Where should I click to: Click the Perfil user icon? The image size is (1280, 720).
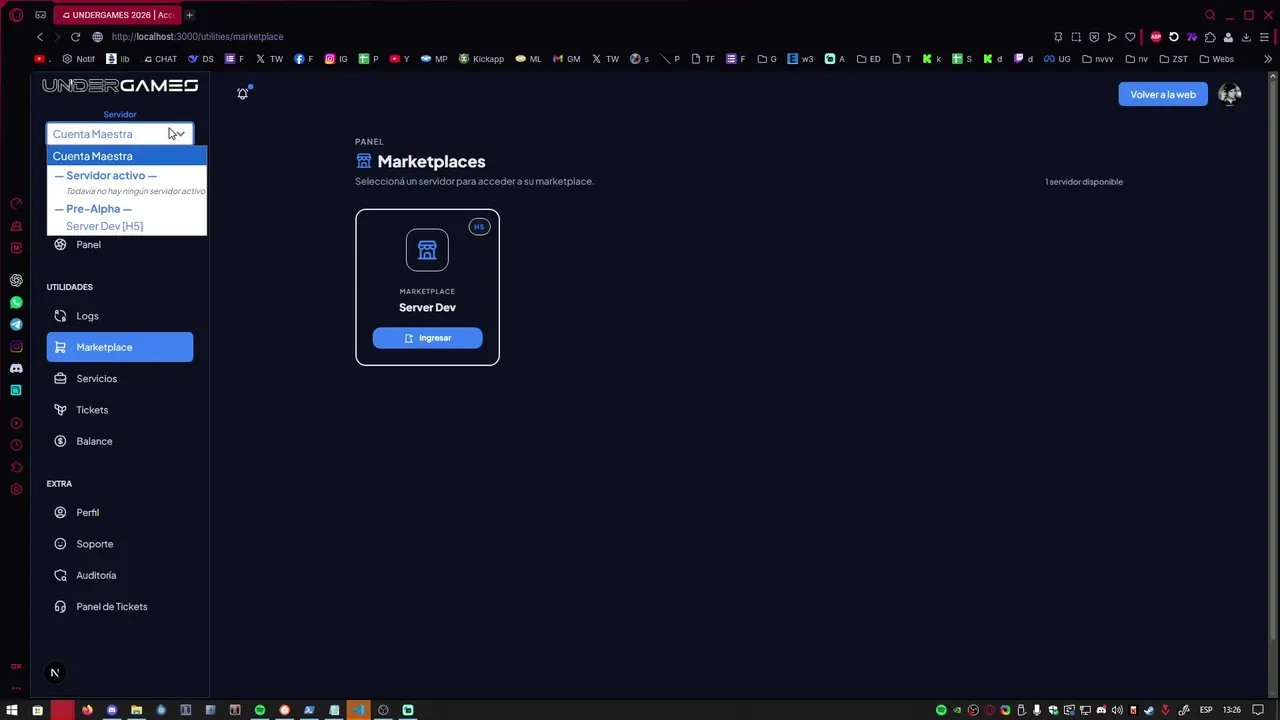pos(60,512)
